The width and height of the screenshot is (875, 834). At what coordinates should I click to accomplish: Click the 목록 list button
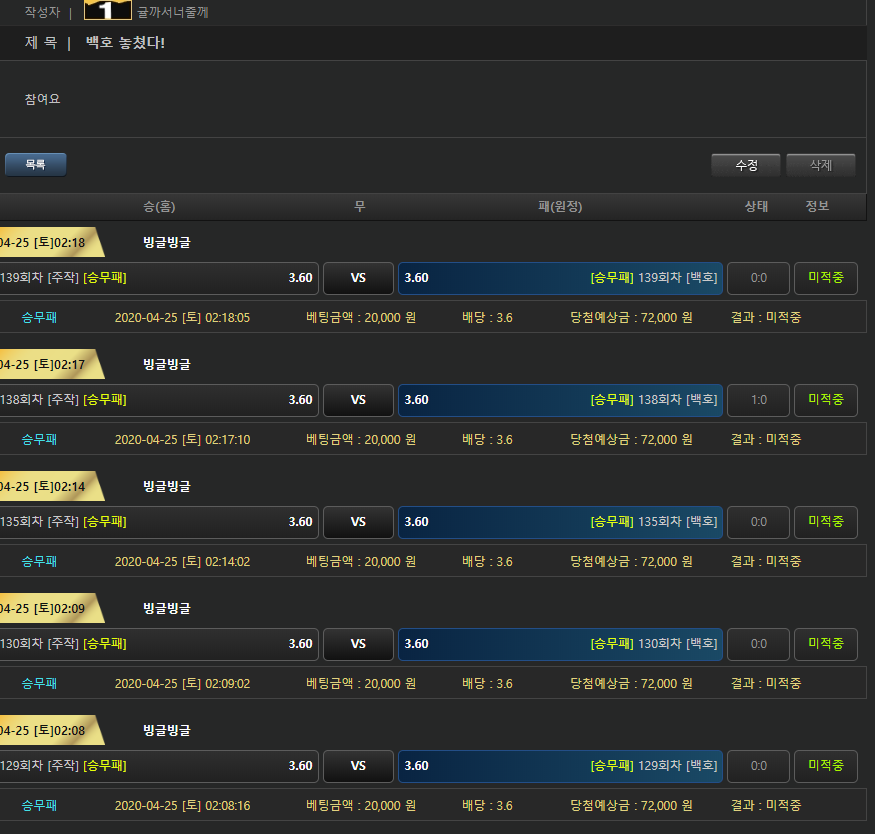(x=35, y=165)
